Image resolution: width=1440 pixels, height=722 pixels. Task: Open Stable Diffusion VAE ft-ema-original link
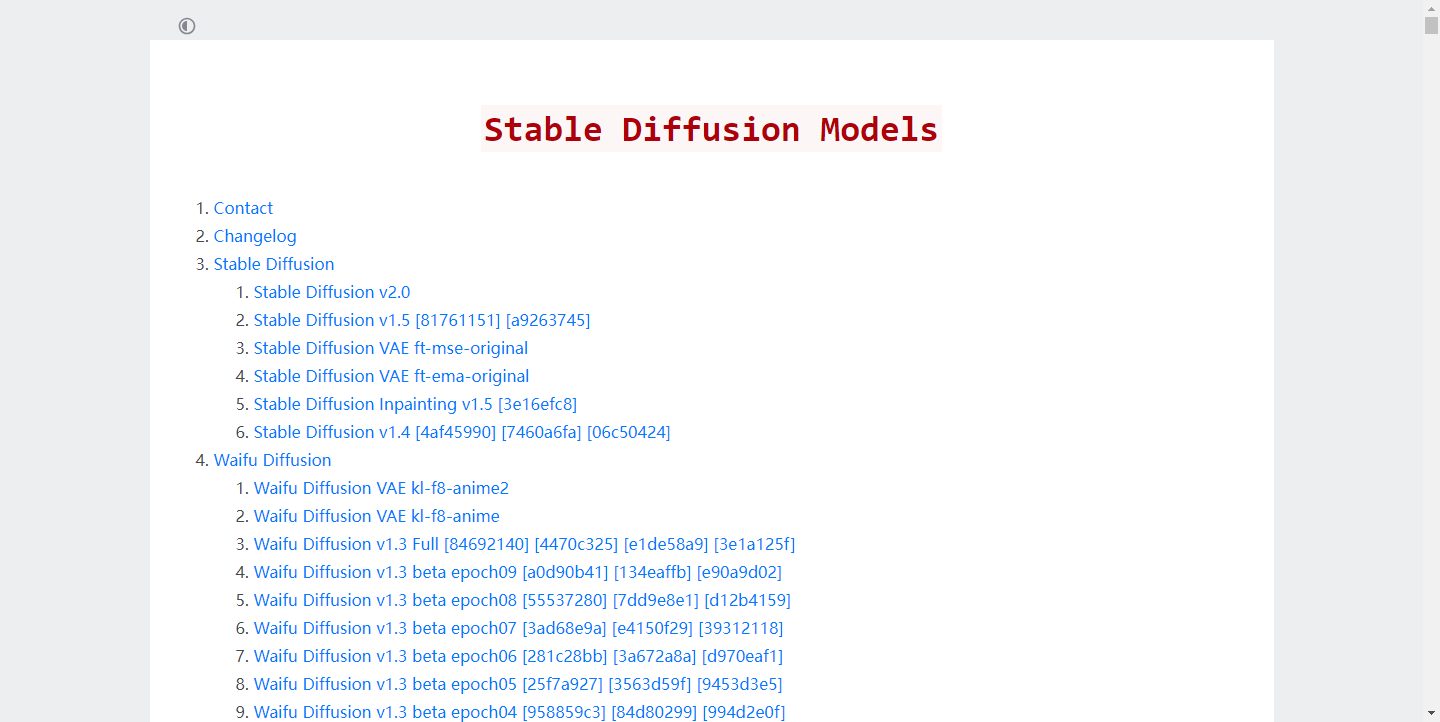[392, 376]
